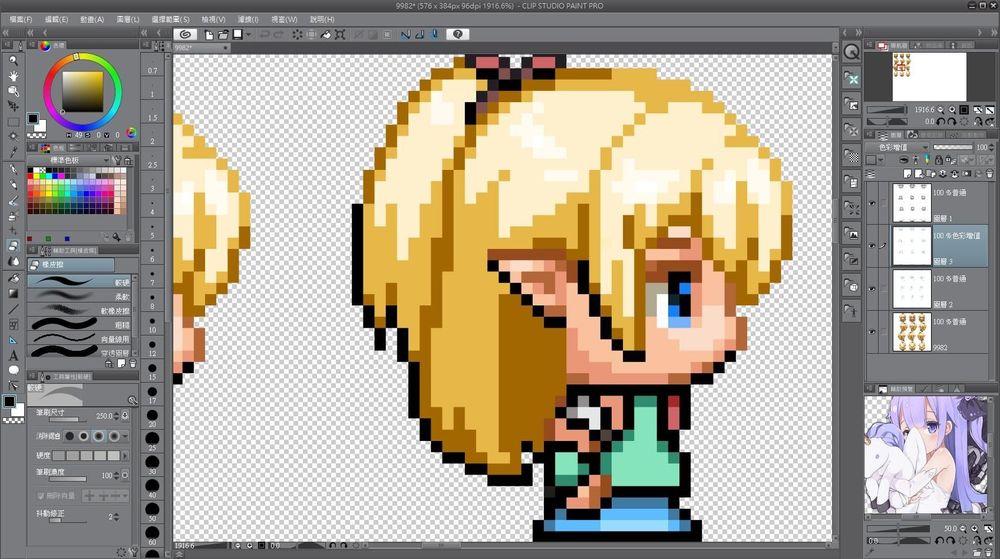Select the text tool
1000x559 pixels.
tap(13, 354)
